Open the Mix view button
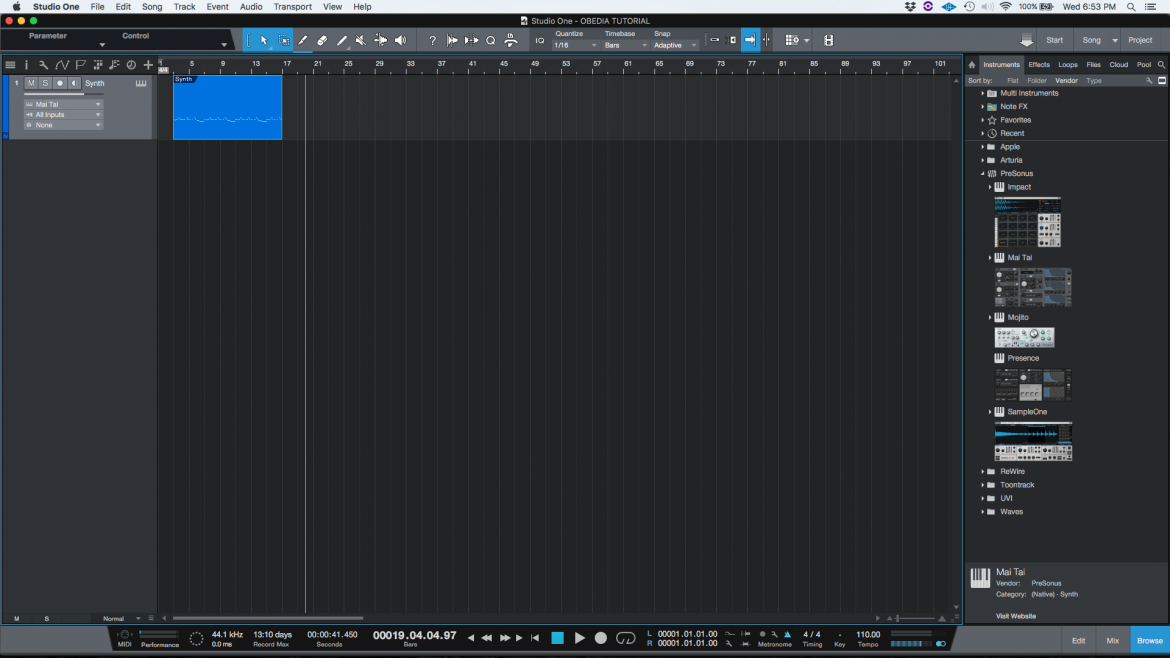The width and height of the screenshot is (1170, 658). pos(1113,641)
